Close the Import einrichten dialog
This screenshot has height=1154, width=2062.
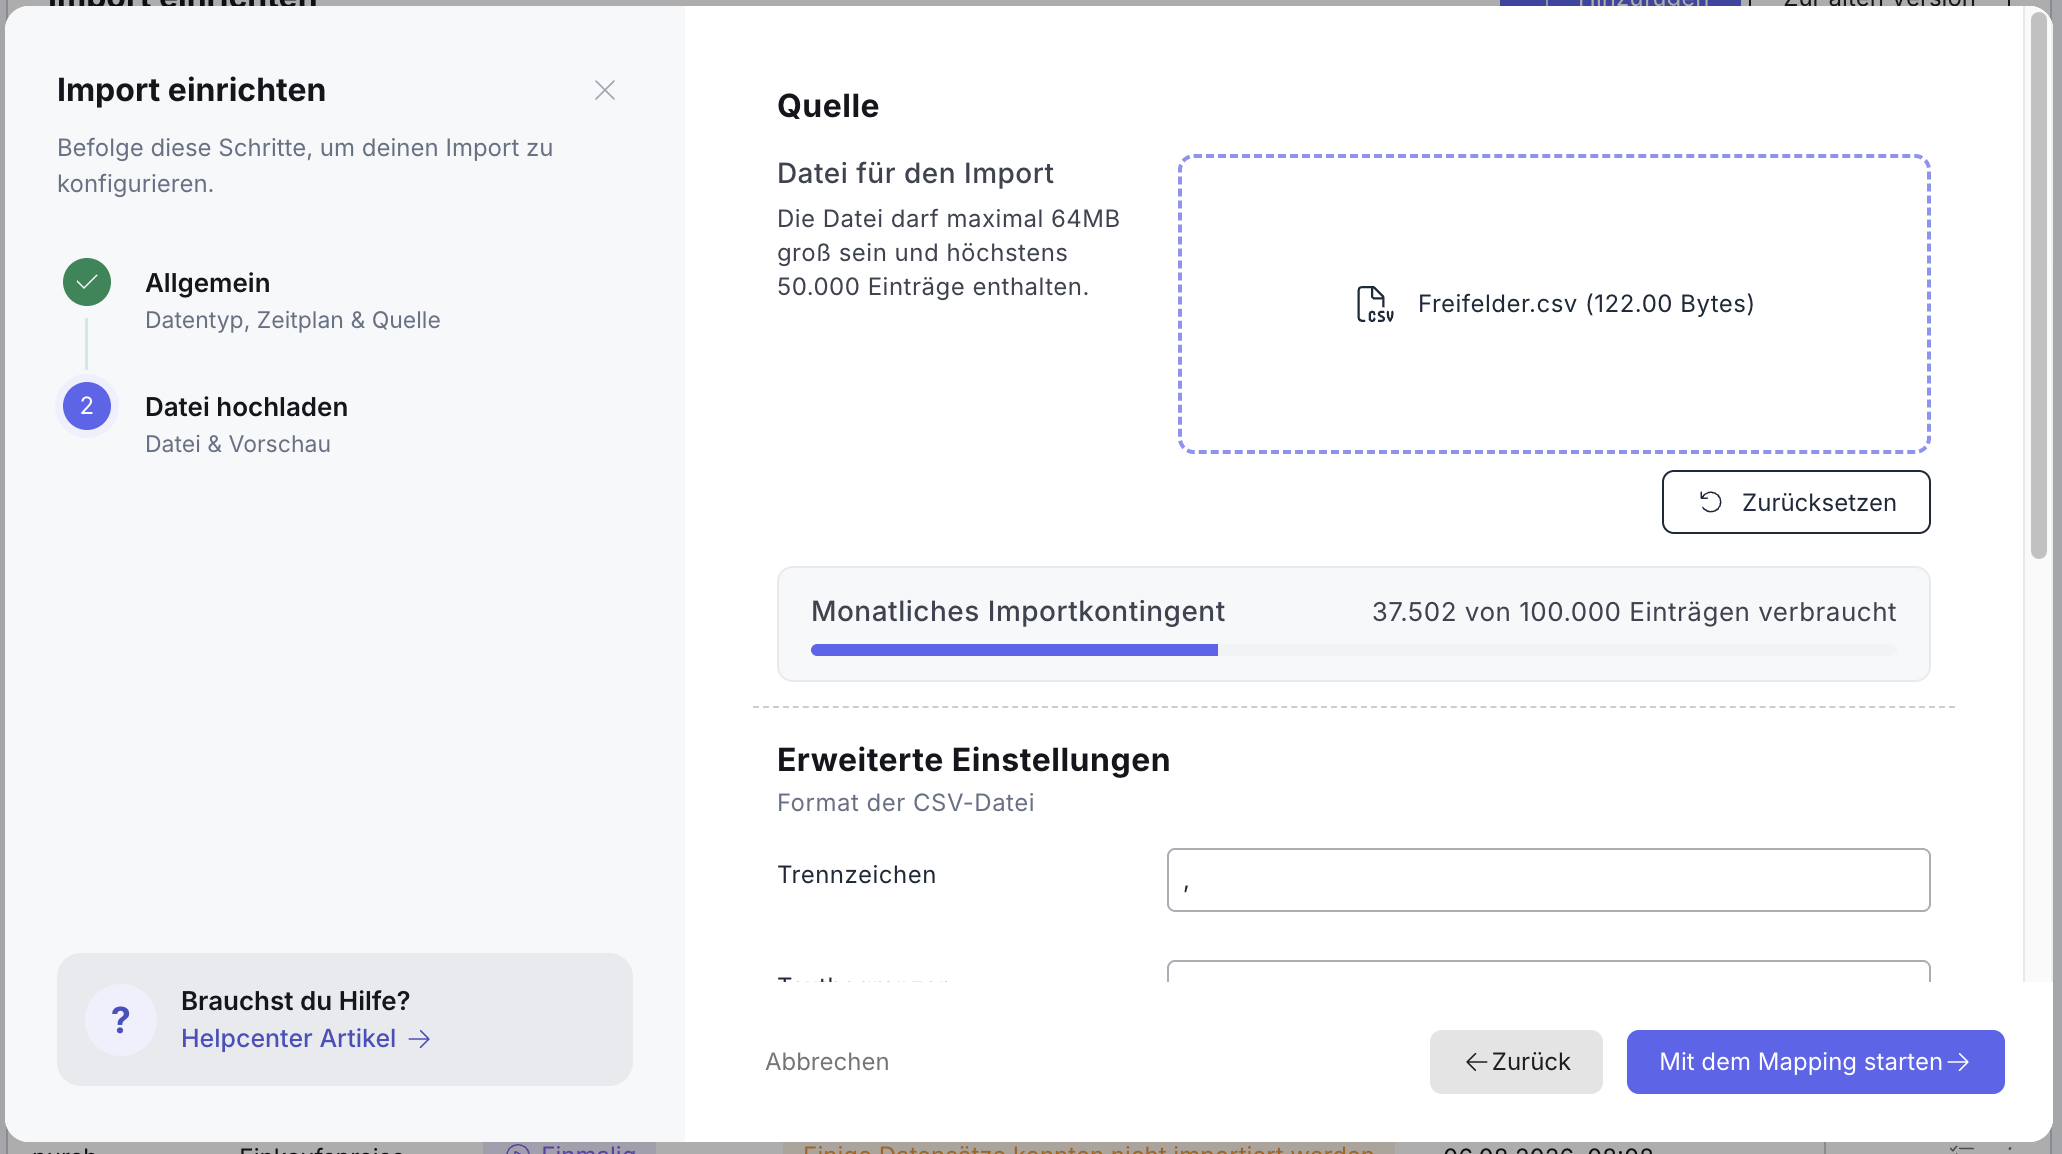coord(604,90)
